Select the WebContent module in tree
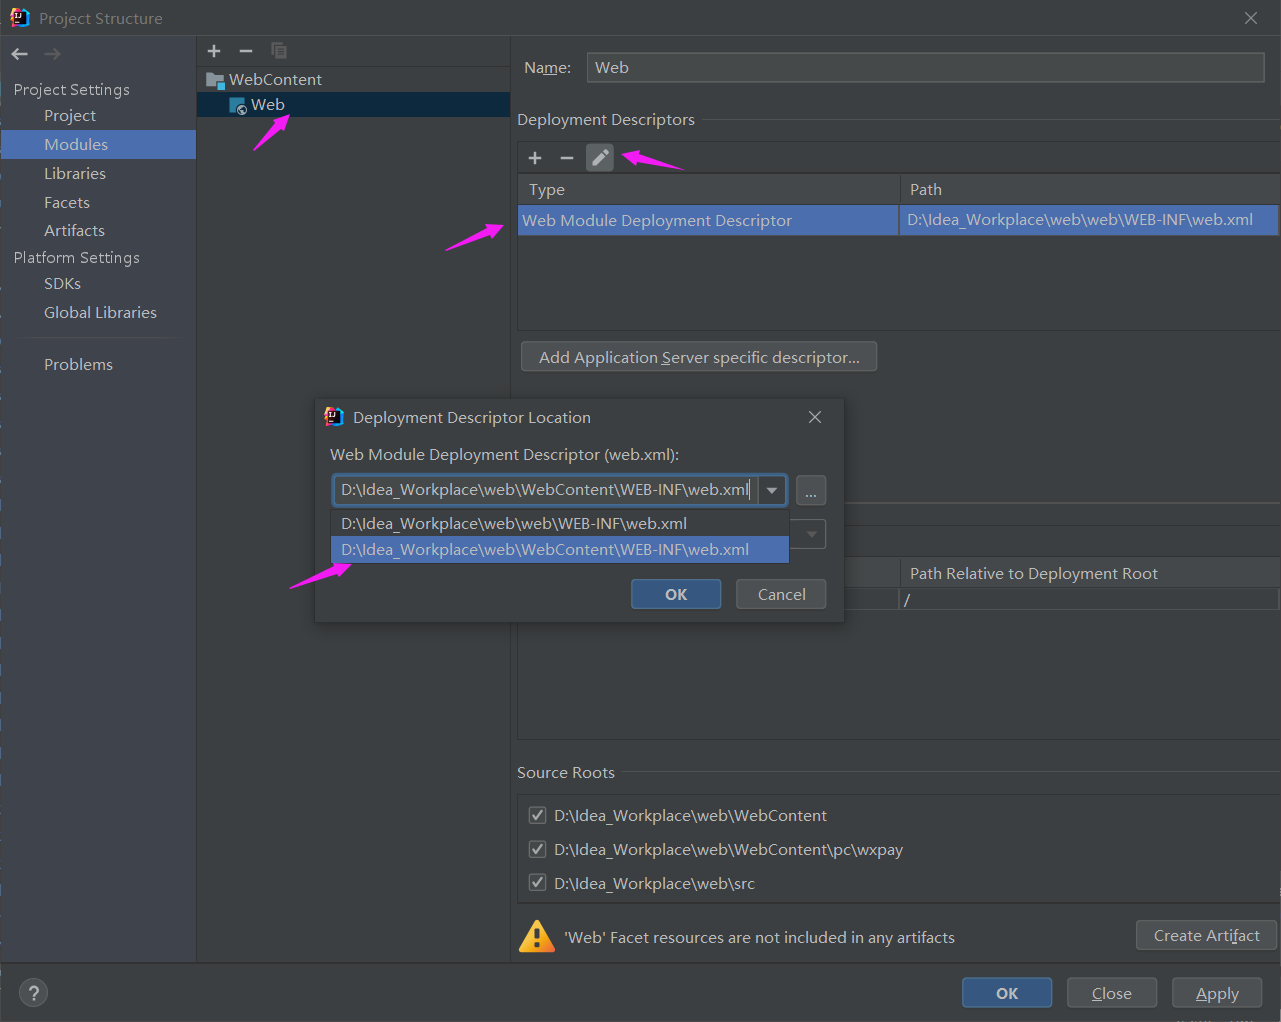1281x1022 pixels. [x=275, y=80]
